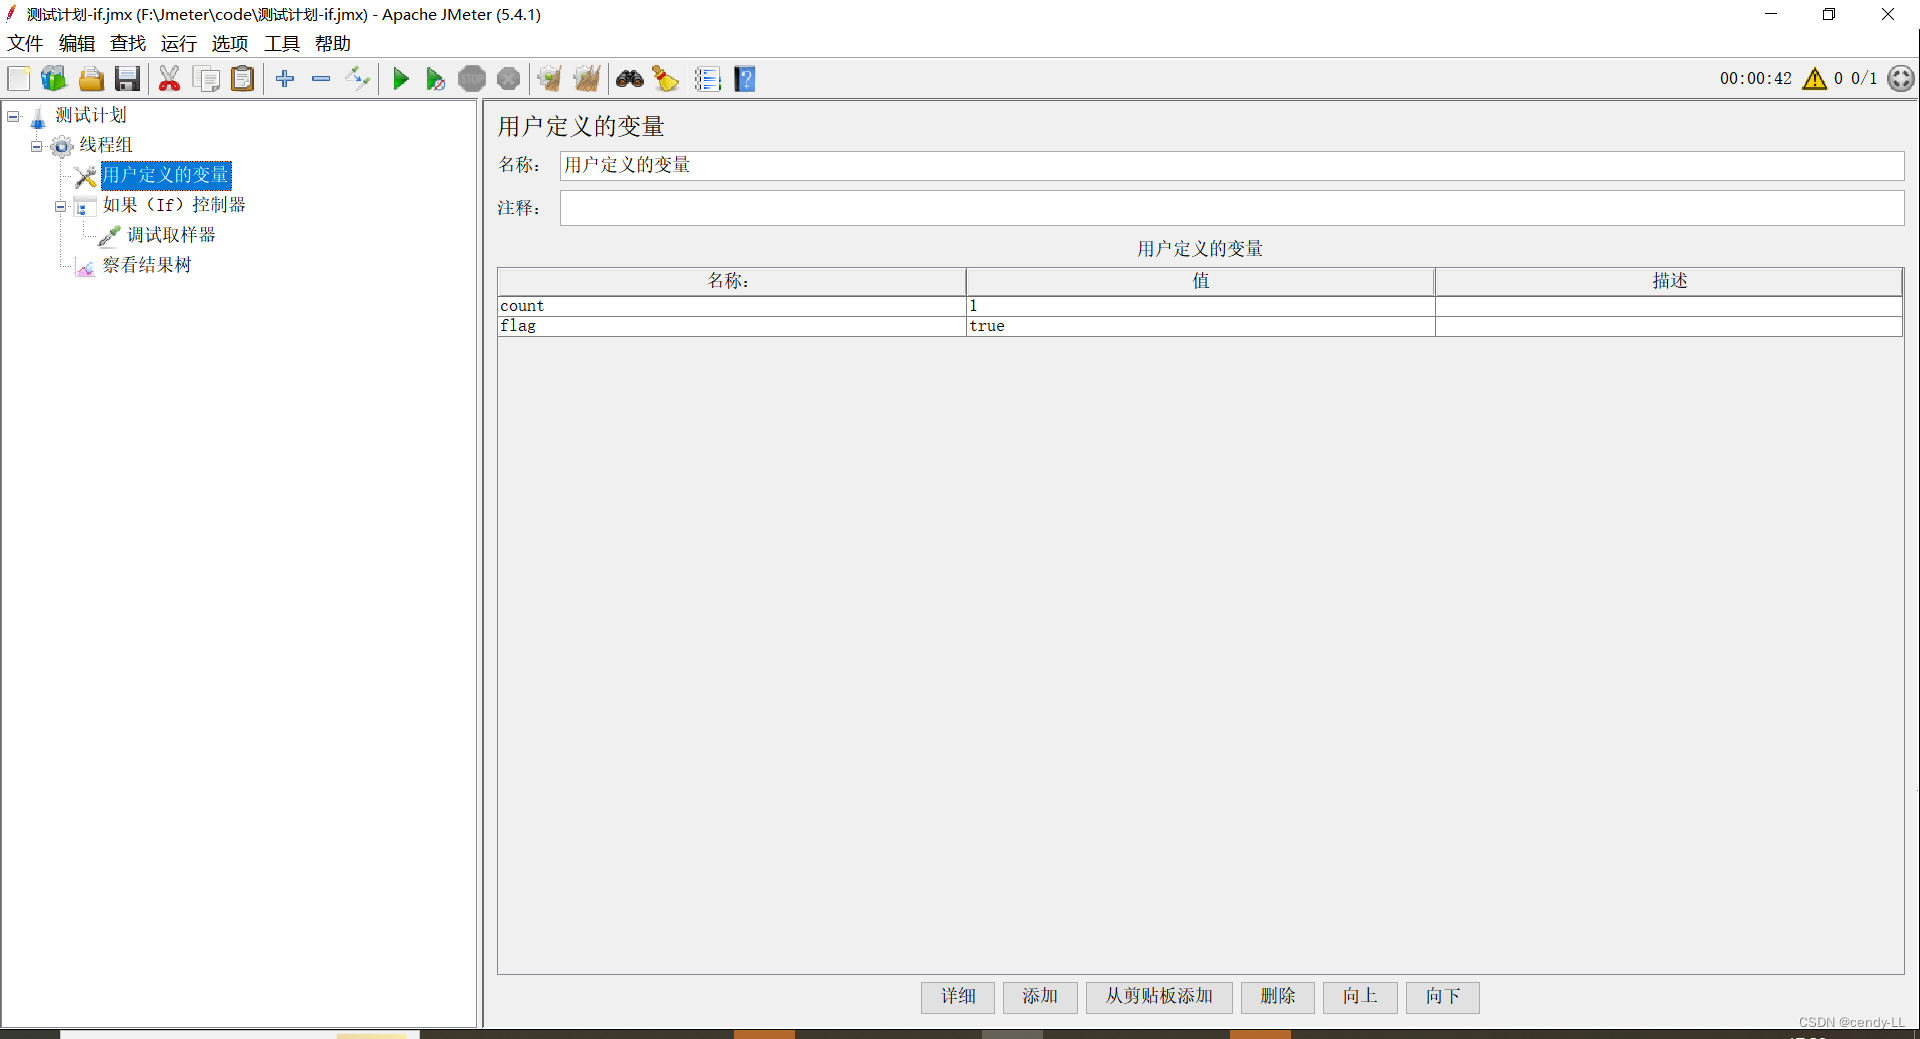This screenshot has width=1920, height=1039.
Task: Click the 添加 button
Action: [1040, 997]
